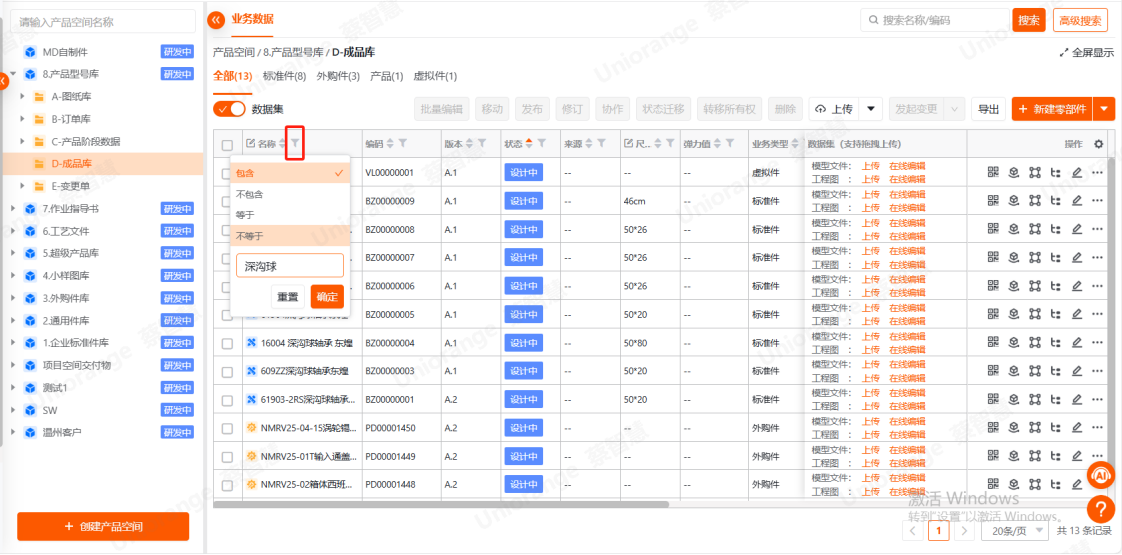
Task: Open relation graph icon for row BZ00000008
Action: [x=1034, y=230]
